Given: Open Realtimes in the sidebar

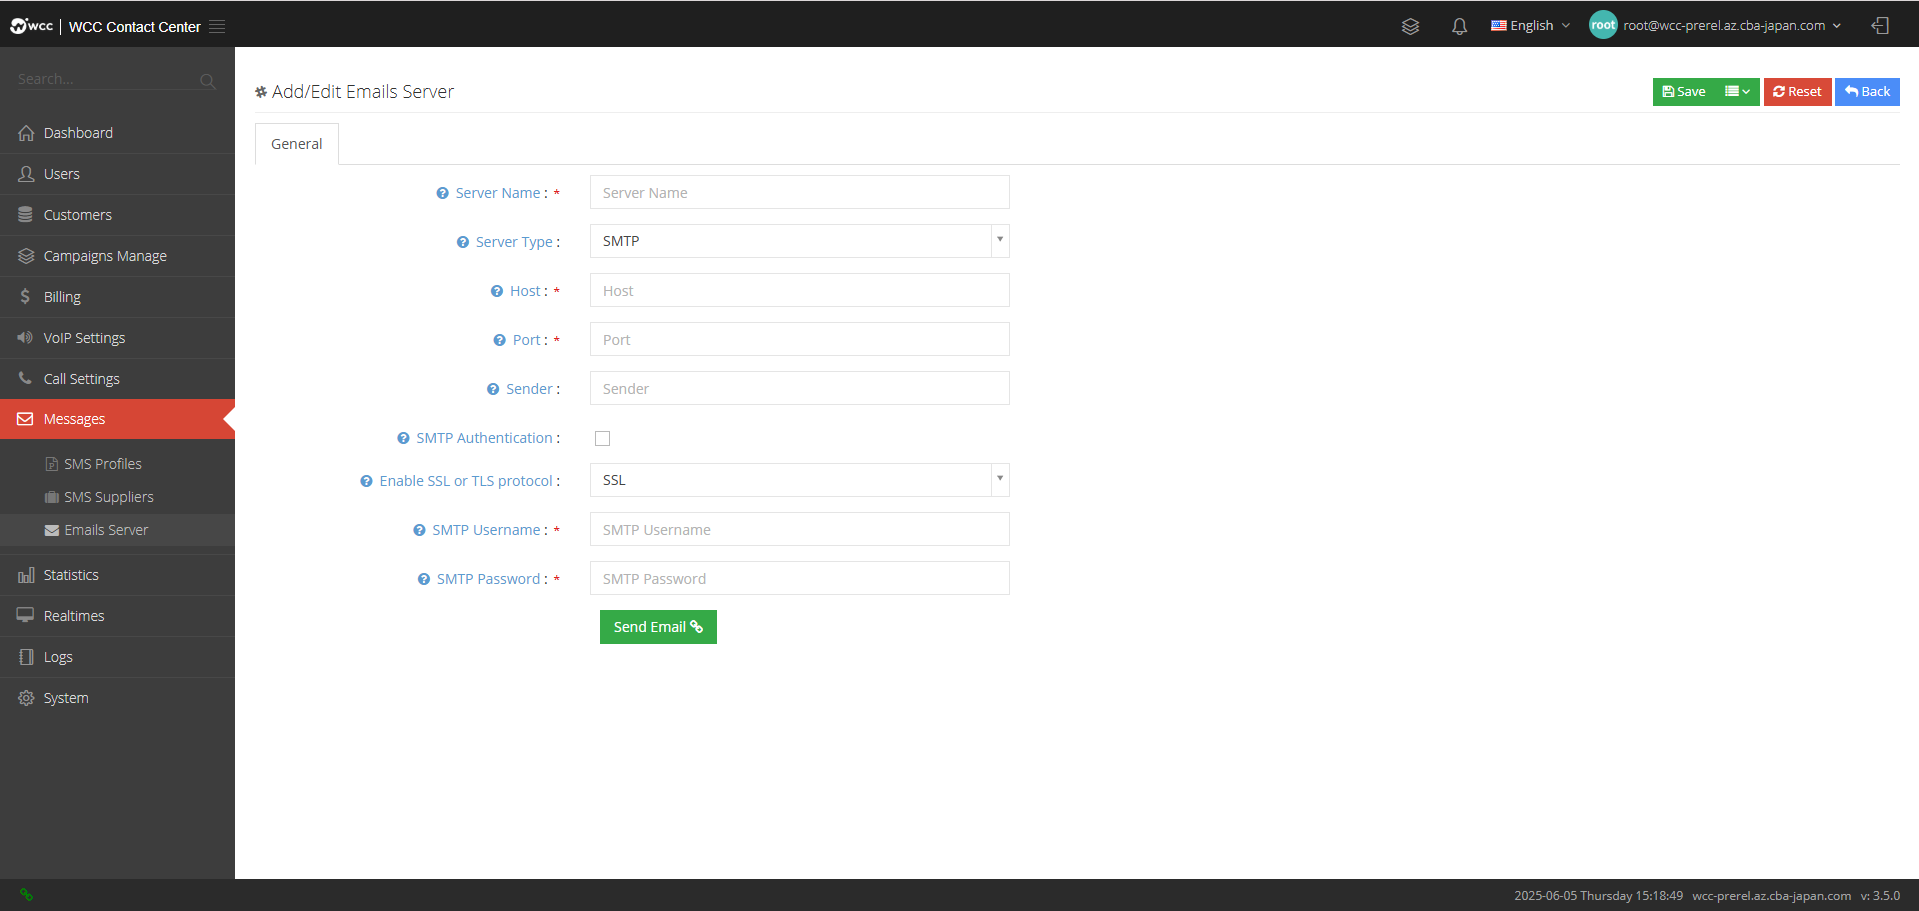Looking at the screenshot, I should coord(117,616).
